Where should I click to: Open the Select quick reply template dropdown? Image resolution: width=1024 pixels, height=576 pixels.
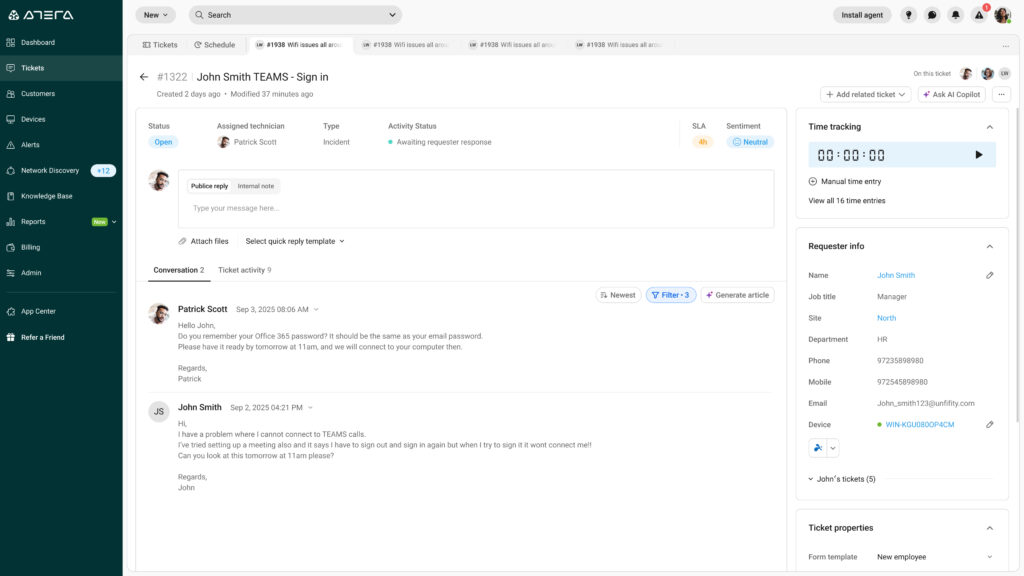click(x=294, y=241)
